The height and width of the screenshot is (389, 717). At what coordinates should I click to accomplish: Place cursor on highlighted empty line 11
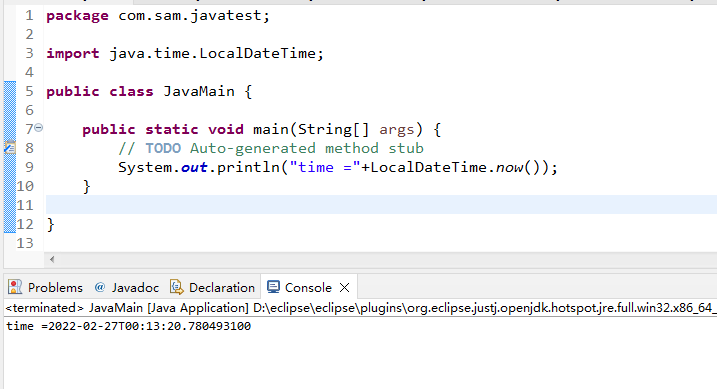tap(381, 204)
